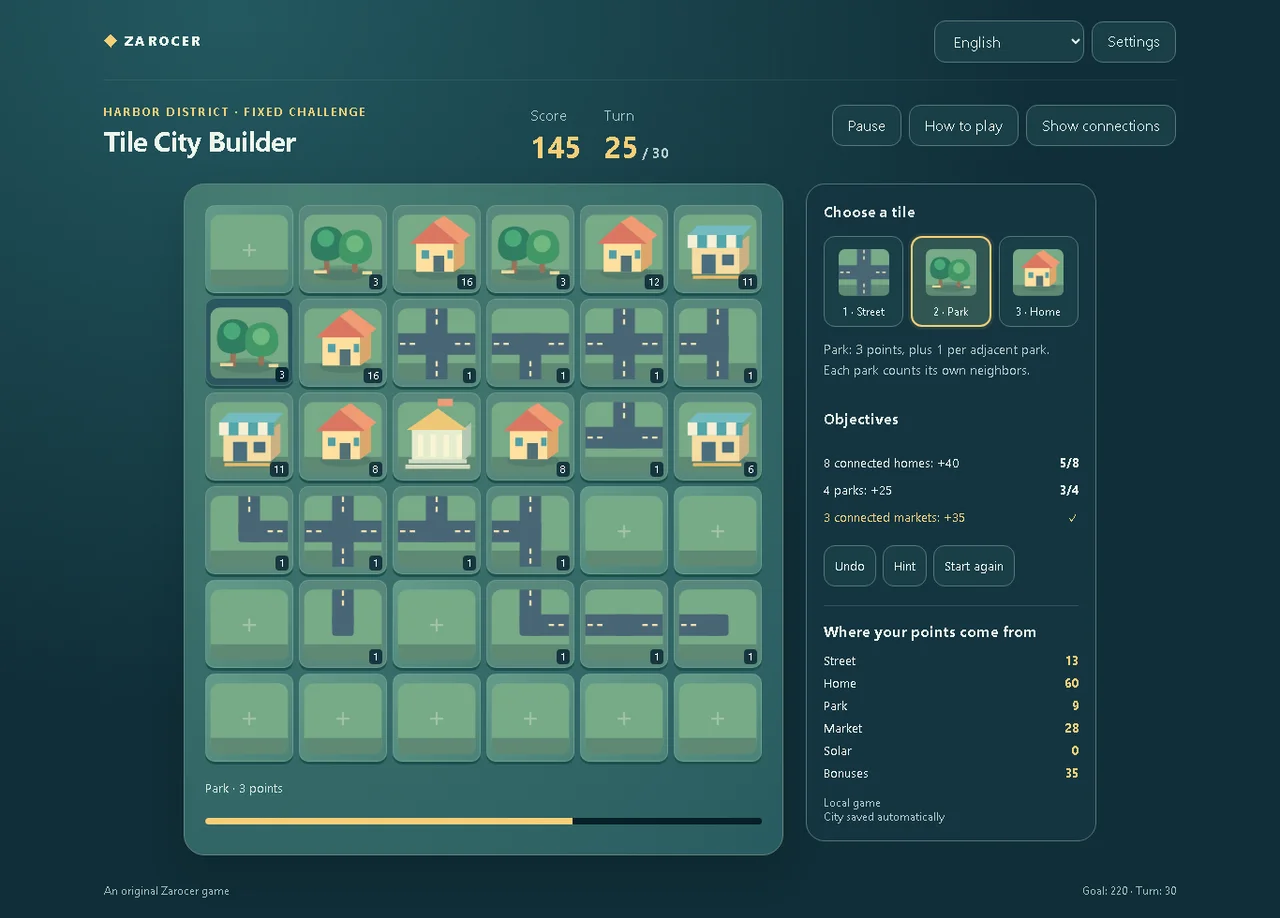This screenshot has width=1280, height=918.
Task: Click the "Goal: 220 · Turn: 30" footer text
Action: 1129,891
